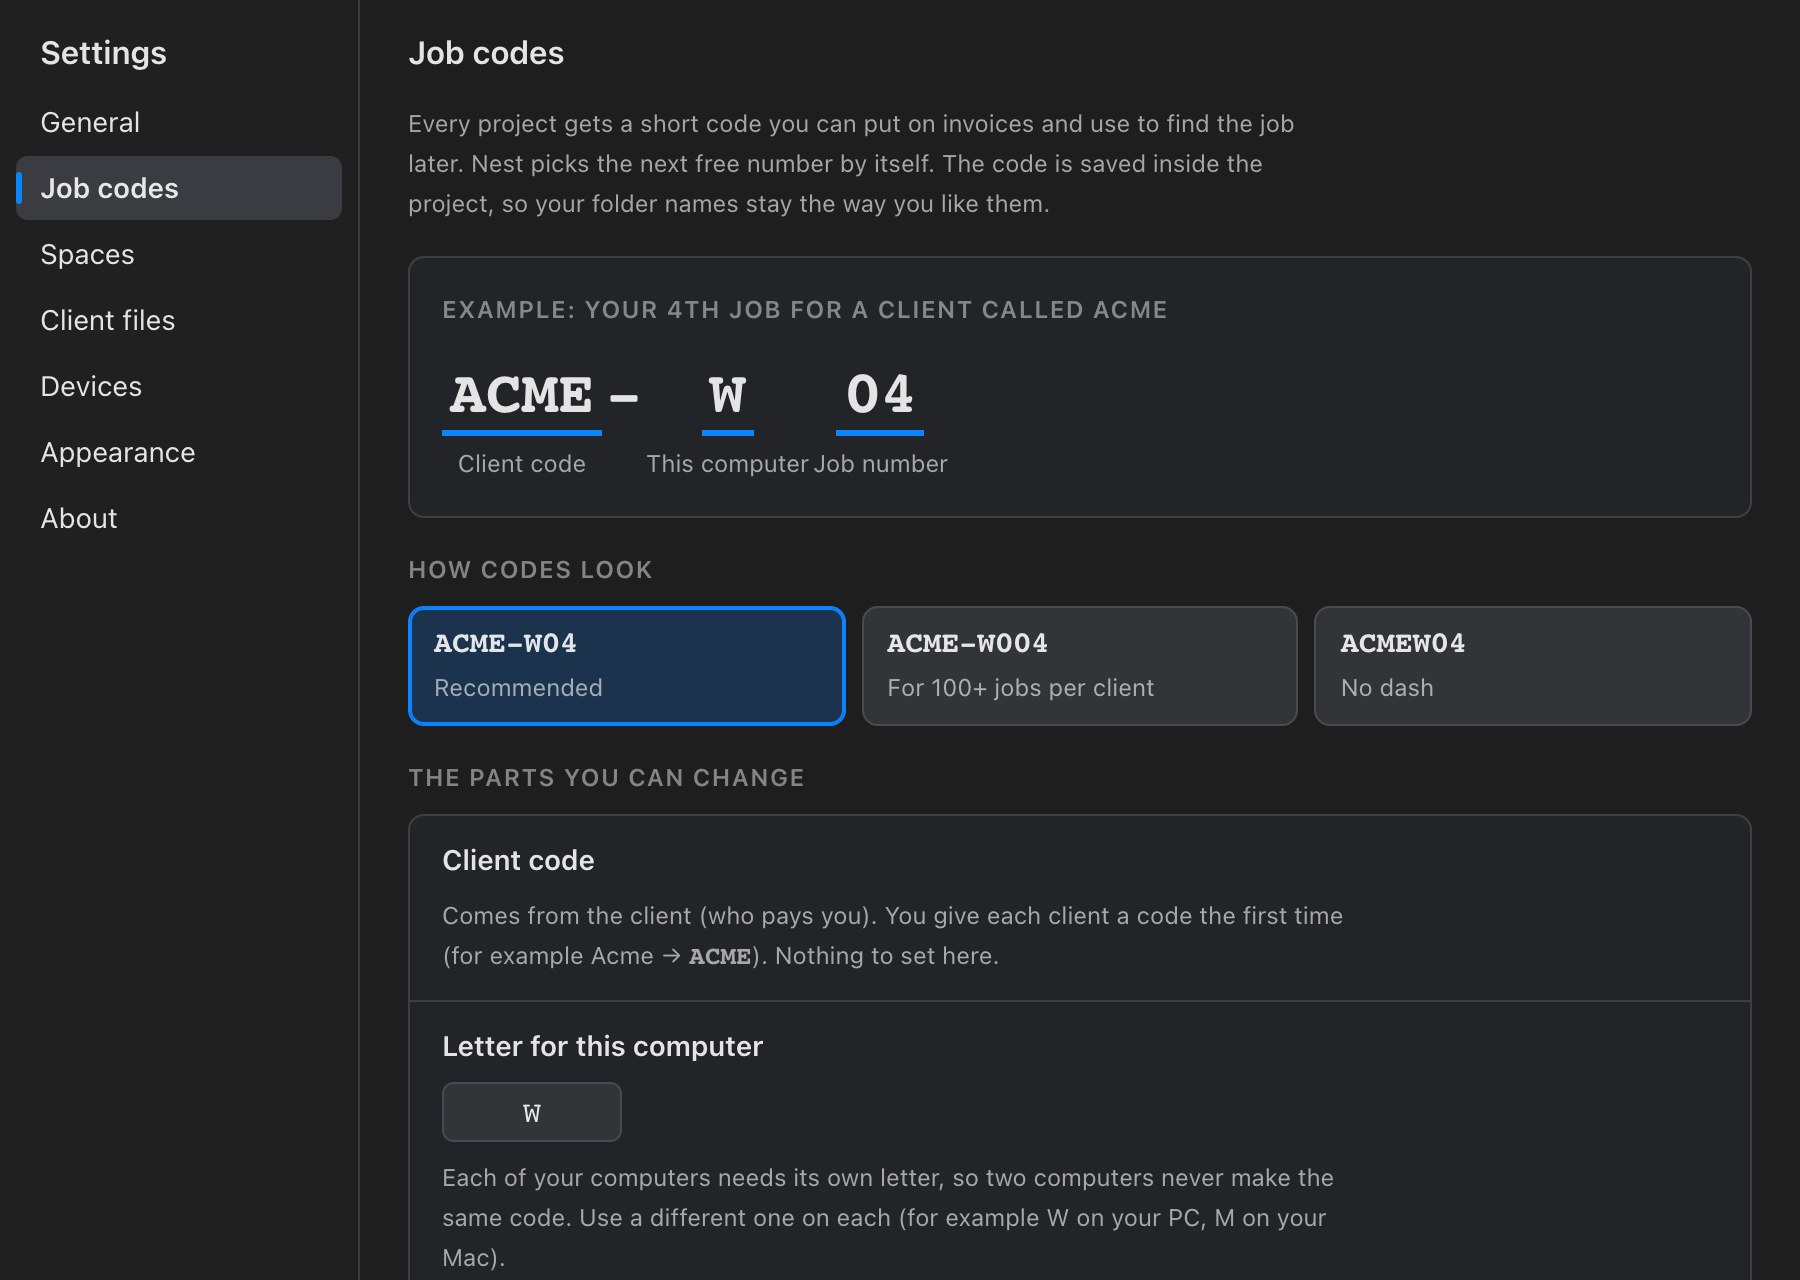Viewport: 1800px width, 1280px height.
Task: Click the computer letter field containing W
Action: (532, 1112)
